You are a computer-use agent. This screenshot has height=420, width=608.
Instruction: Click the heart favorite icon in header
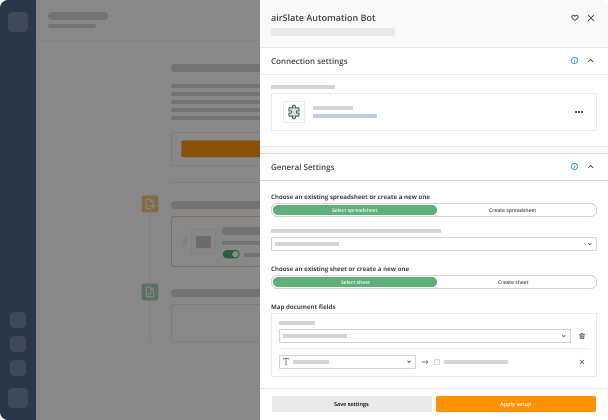pos(575,18)
